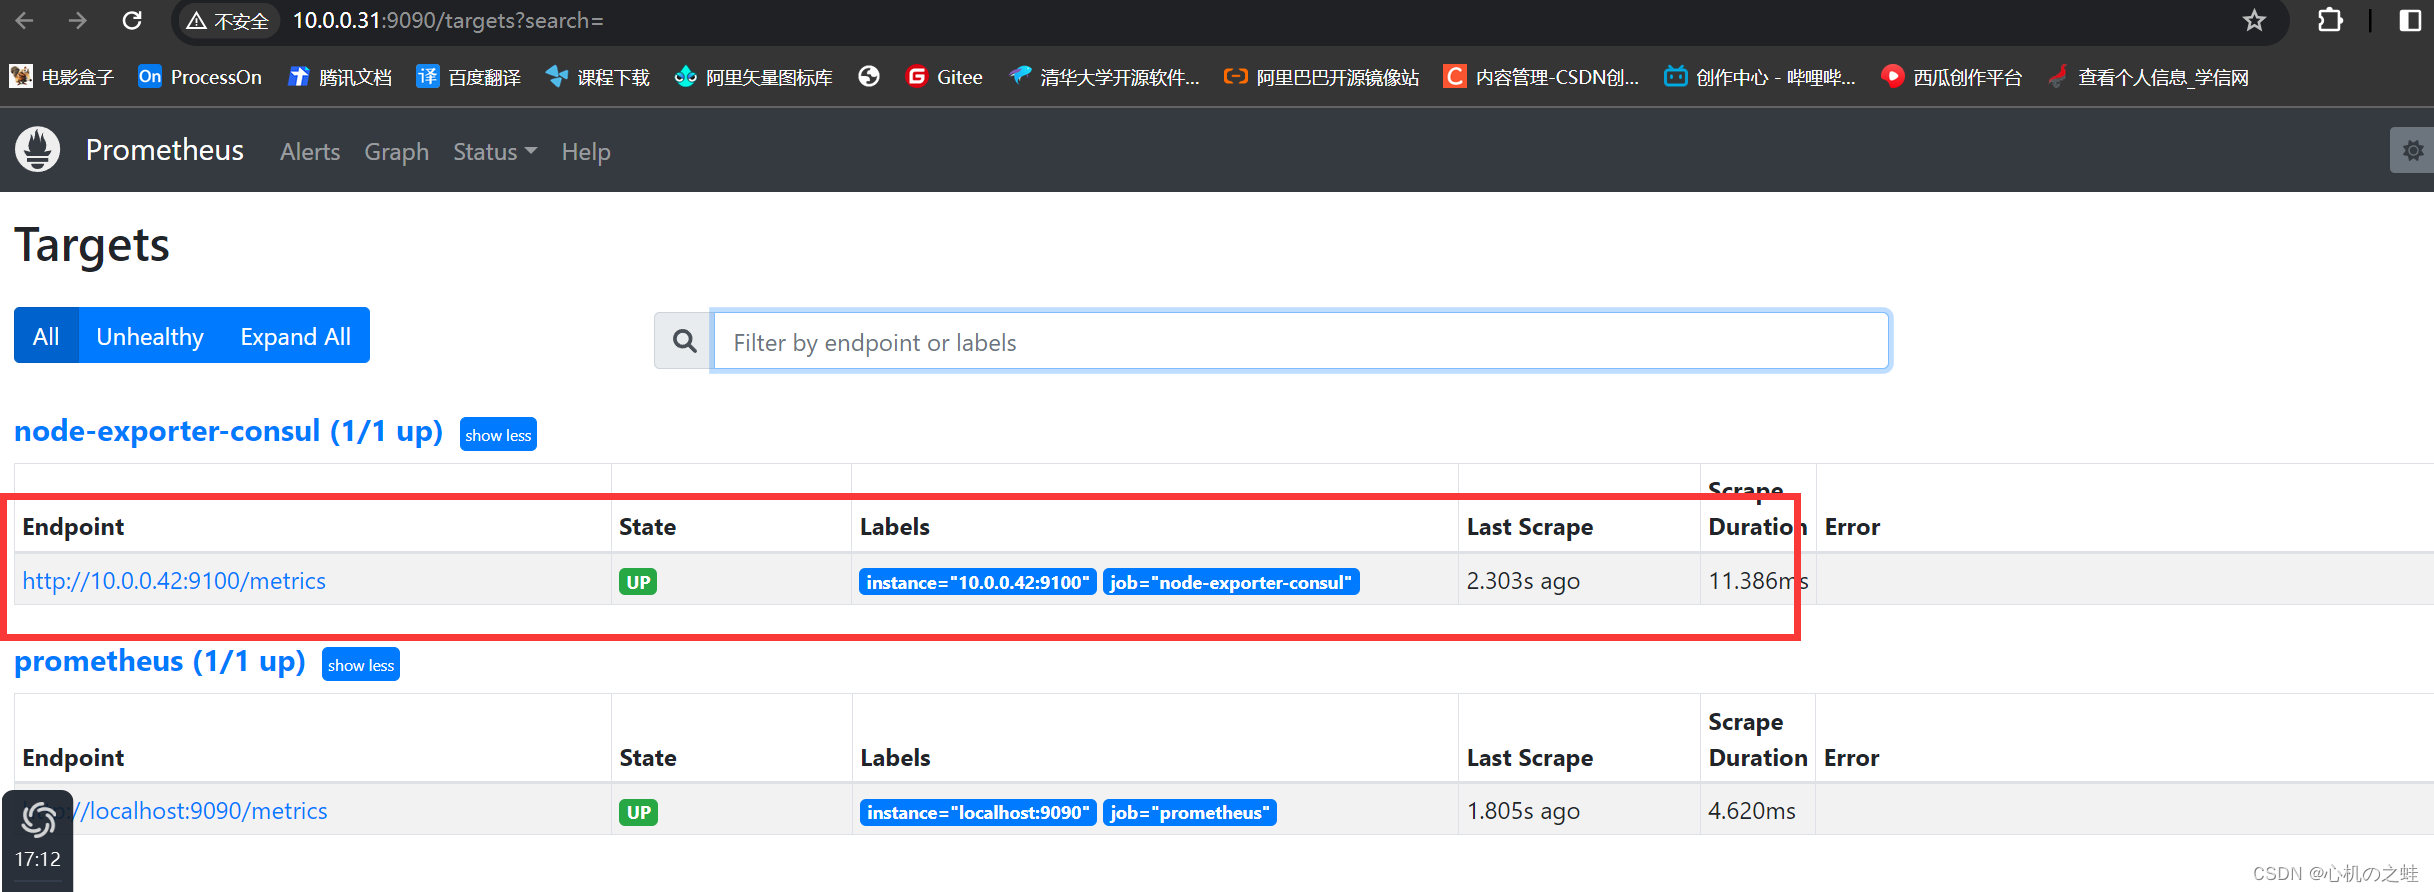The width and height of the screenshot is (2434, 892).
Task: Open the 阿里巴巴开源镜像站 bookmark
Action: pos(1321,77)
